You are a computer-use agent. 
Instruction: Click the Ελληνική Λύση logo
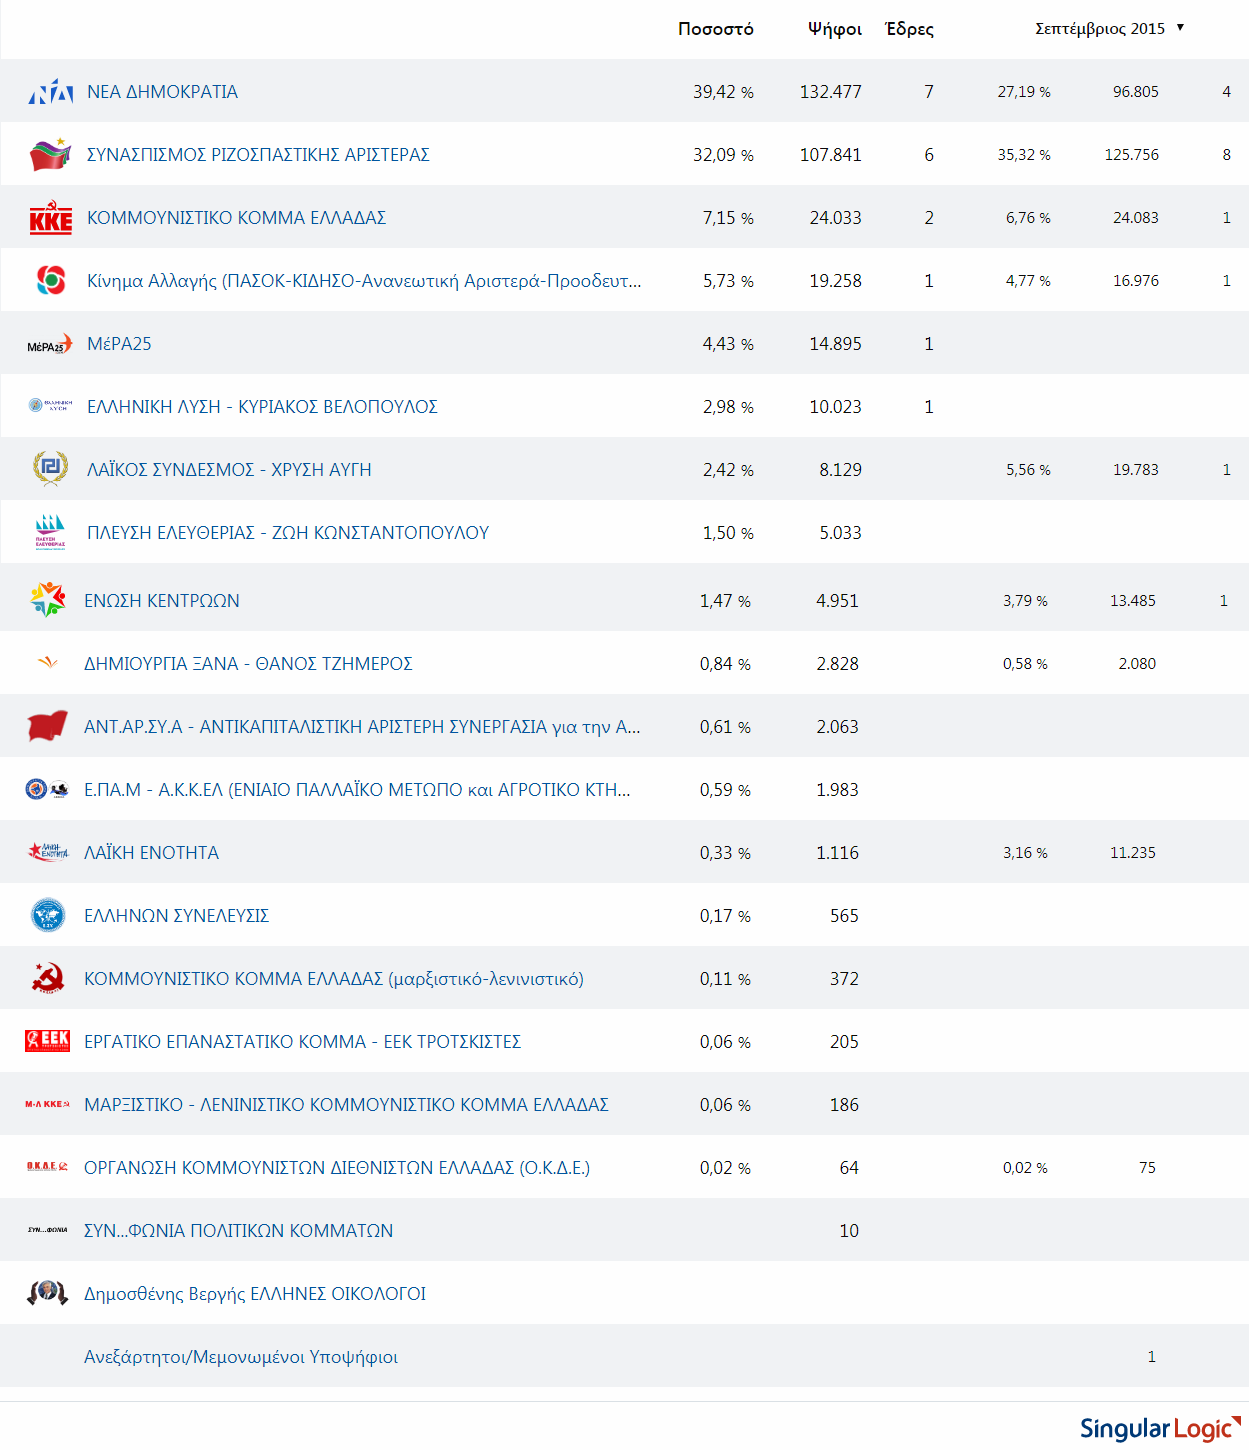[x=50, y=406]
